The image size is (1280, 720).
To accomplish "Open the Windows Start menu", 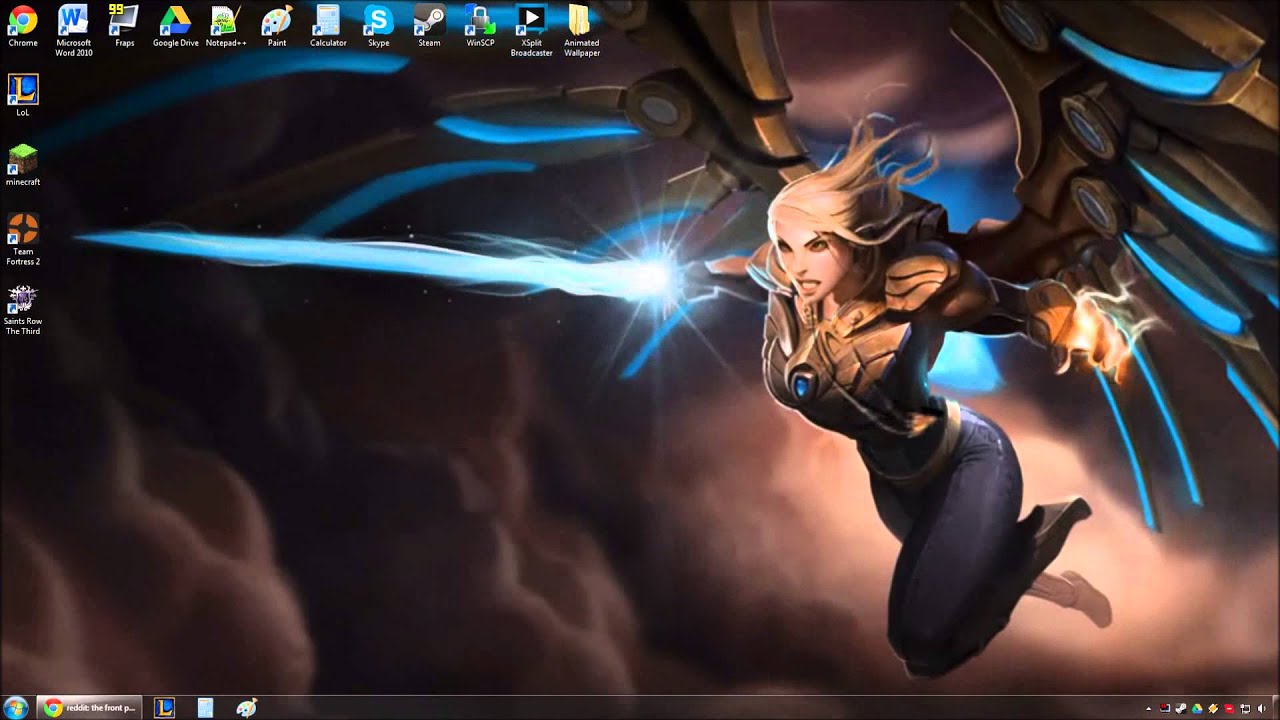I will click(x=16, y=708).
